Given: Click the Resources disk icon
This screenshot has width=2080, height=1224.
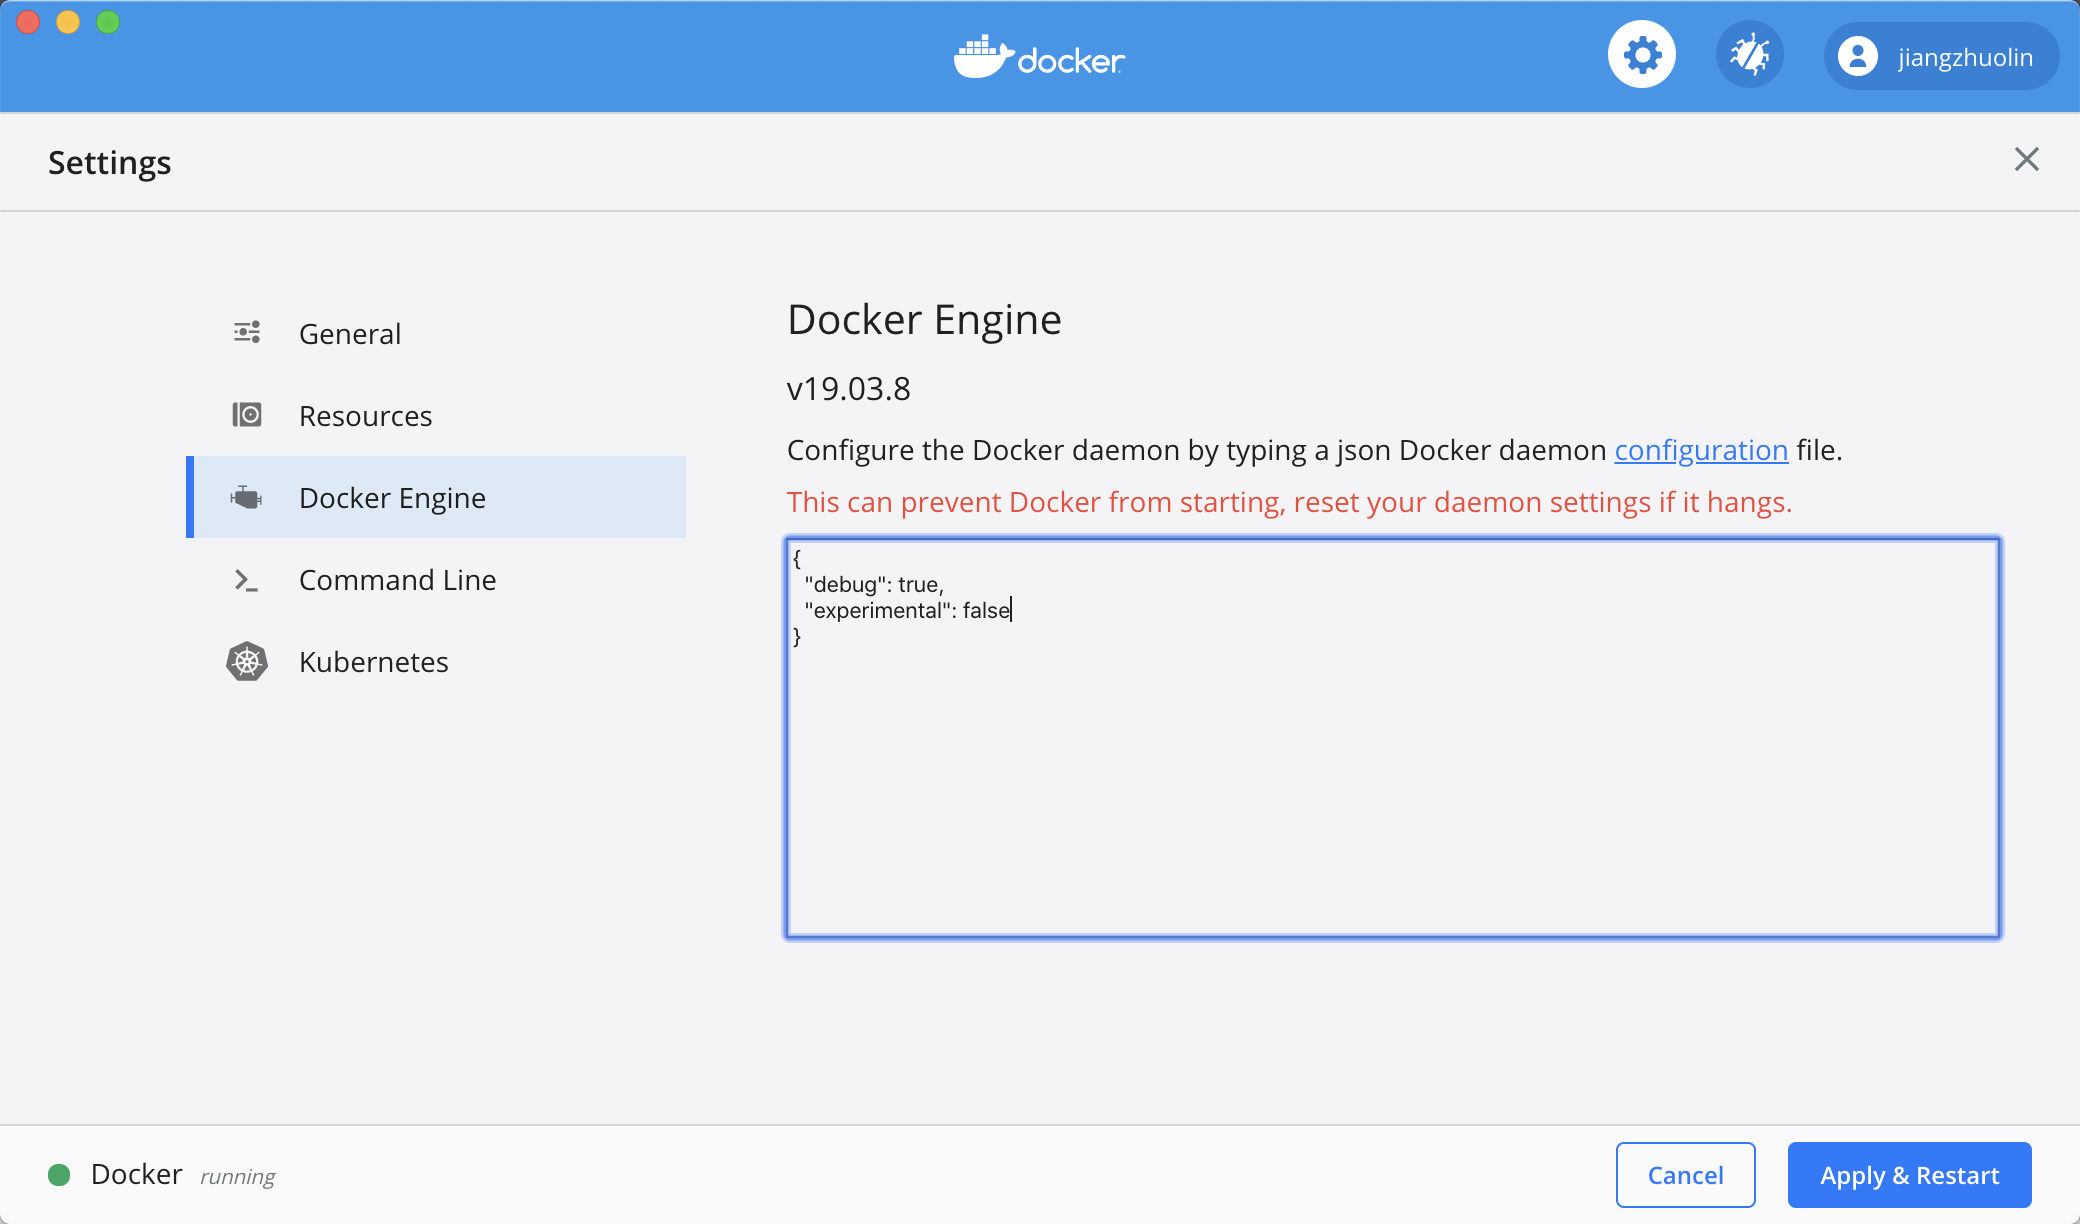Looking at the screenshot, I should pyautogui.click(x=247, y=414).
